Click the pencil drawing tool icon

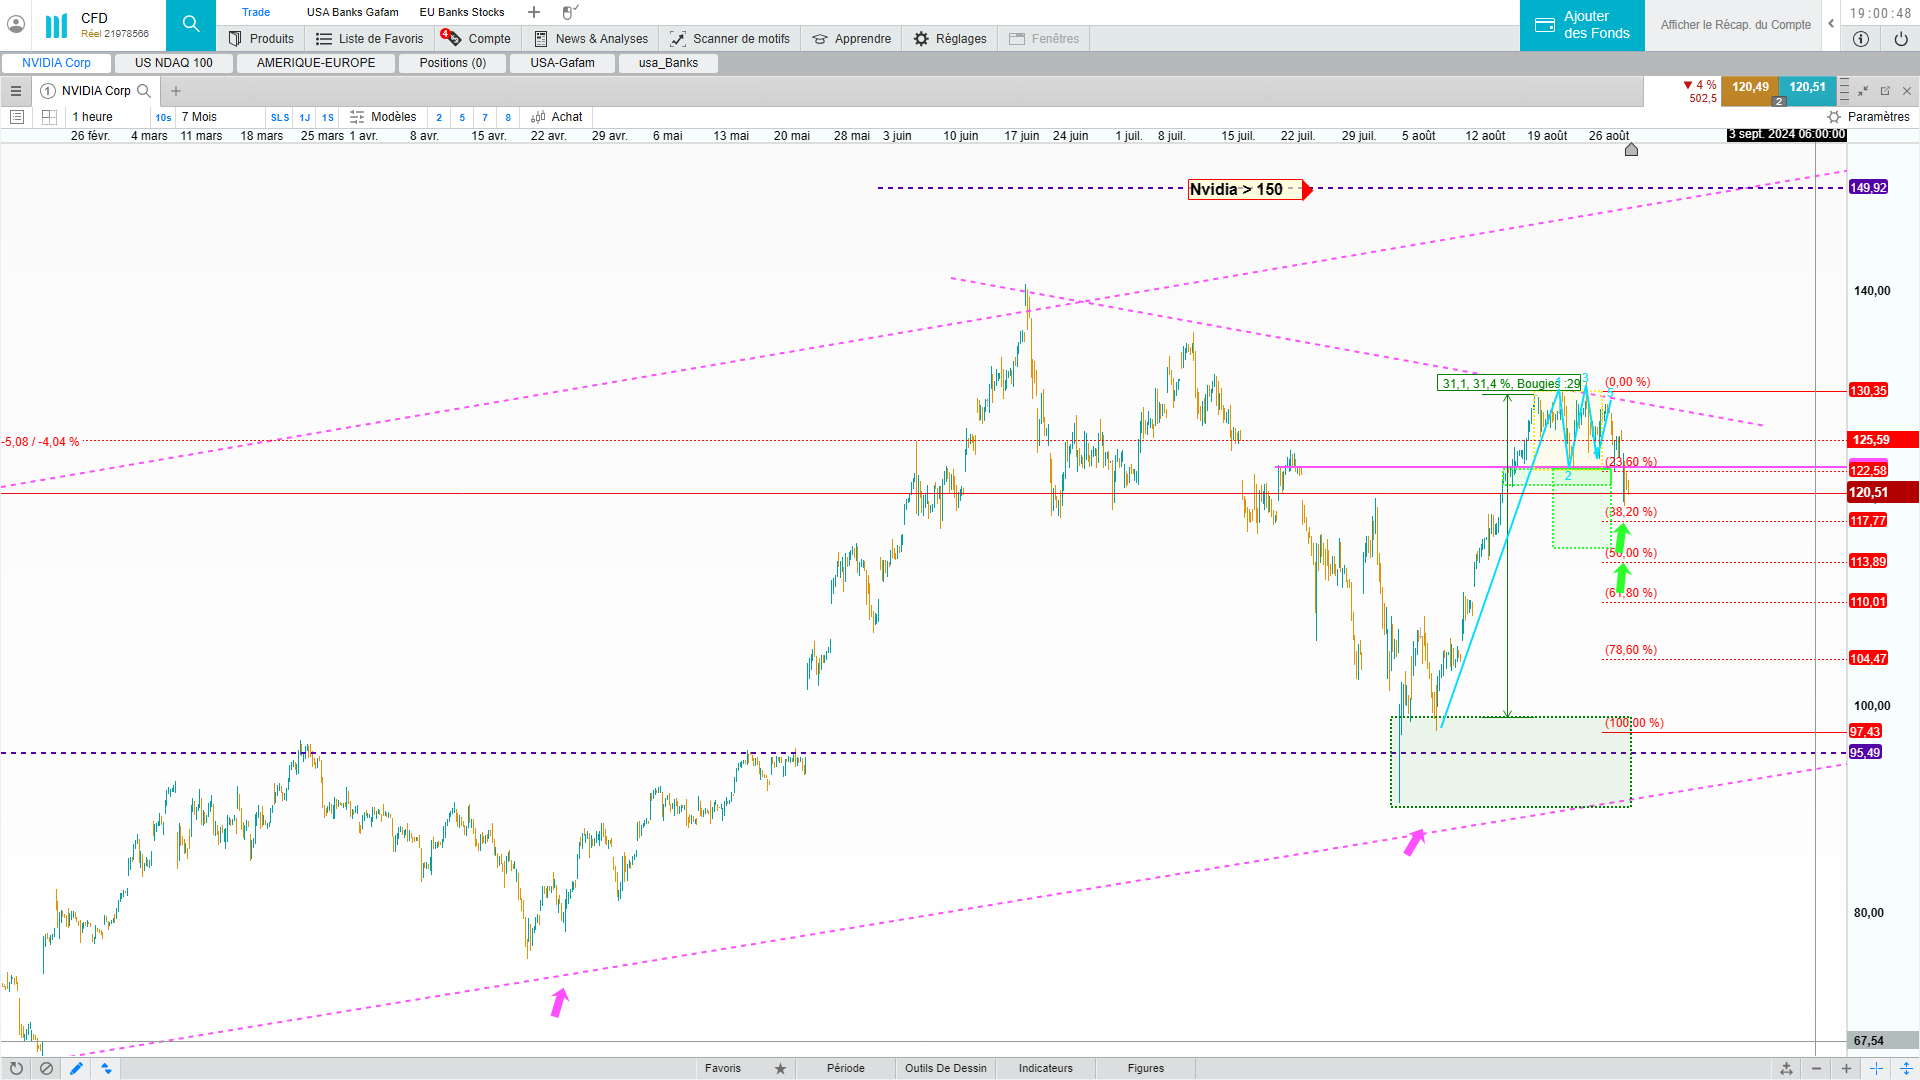[76, 1068]
